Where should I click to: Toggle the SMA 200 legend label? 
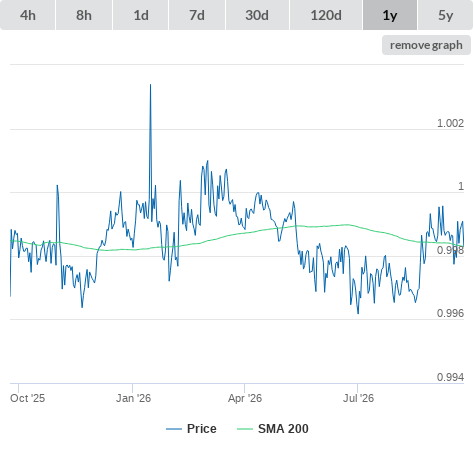coord(283,429)
